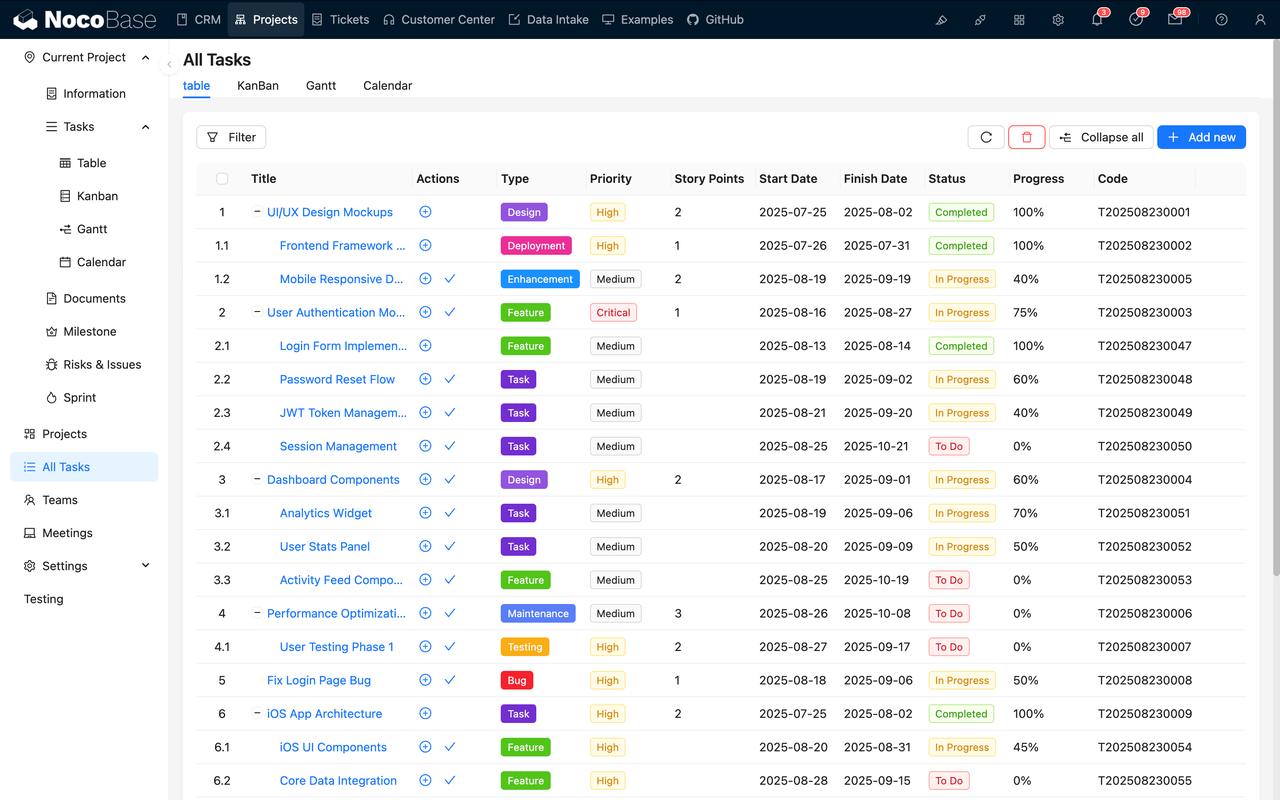Collapse the Tasks section in the sidebar

[145, 127]
